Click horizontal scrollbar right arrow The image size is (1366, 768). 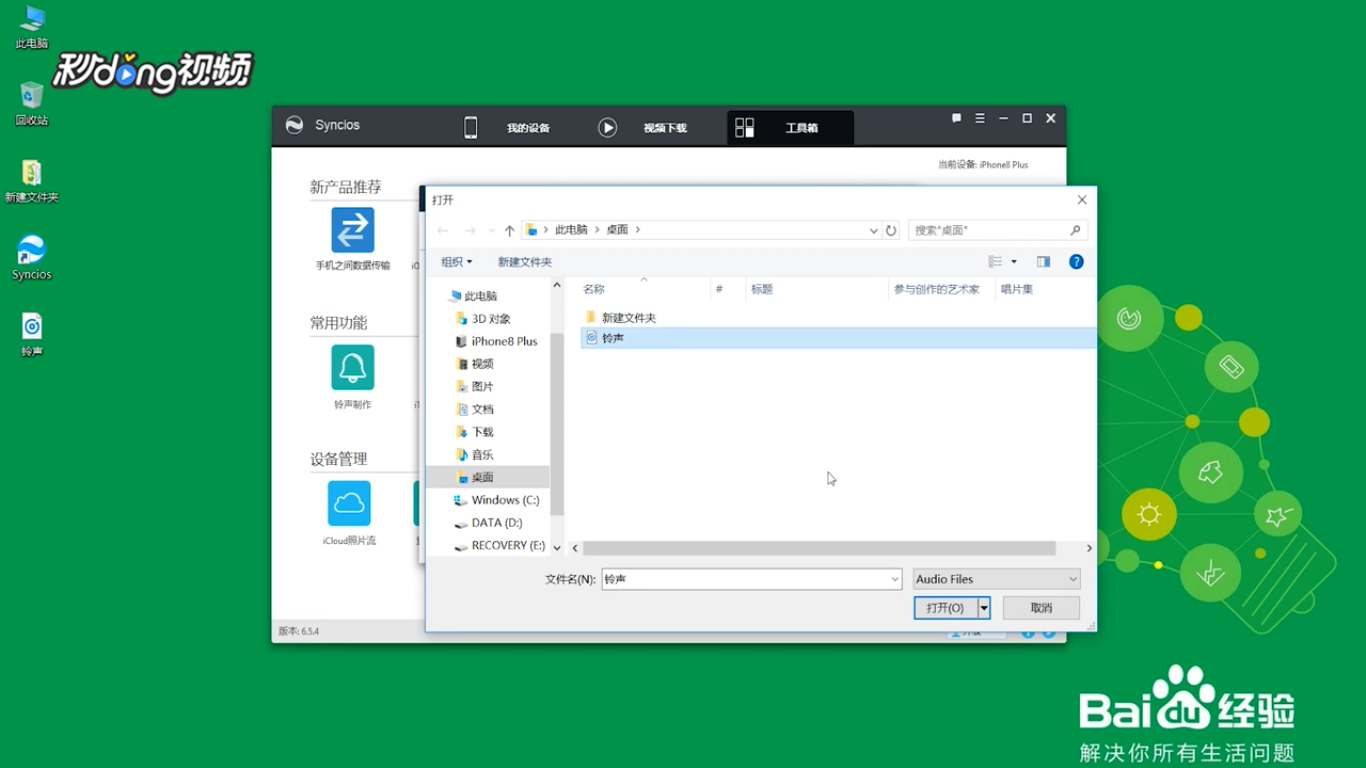(1089, 548)
